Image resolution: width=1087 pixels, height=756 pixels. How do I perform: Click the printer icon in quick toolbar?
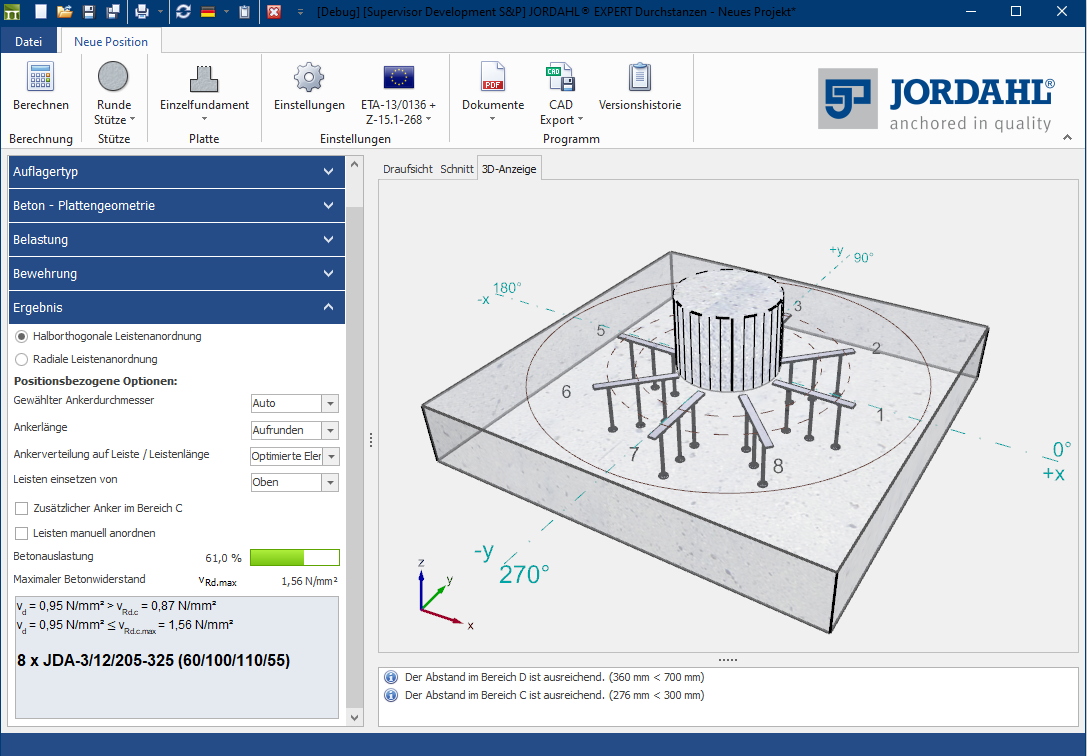[x=141, y=11]
